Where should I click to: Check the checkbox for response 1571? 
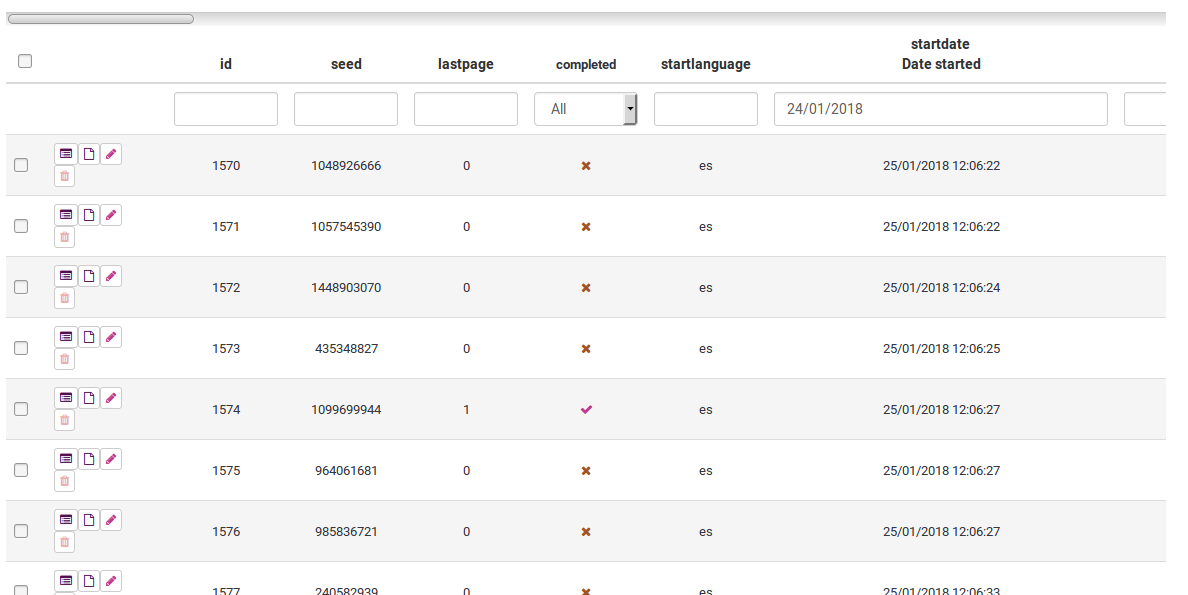click(x=21, y=227)
